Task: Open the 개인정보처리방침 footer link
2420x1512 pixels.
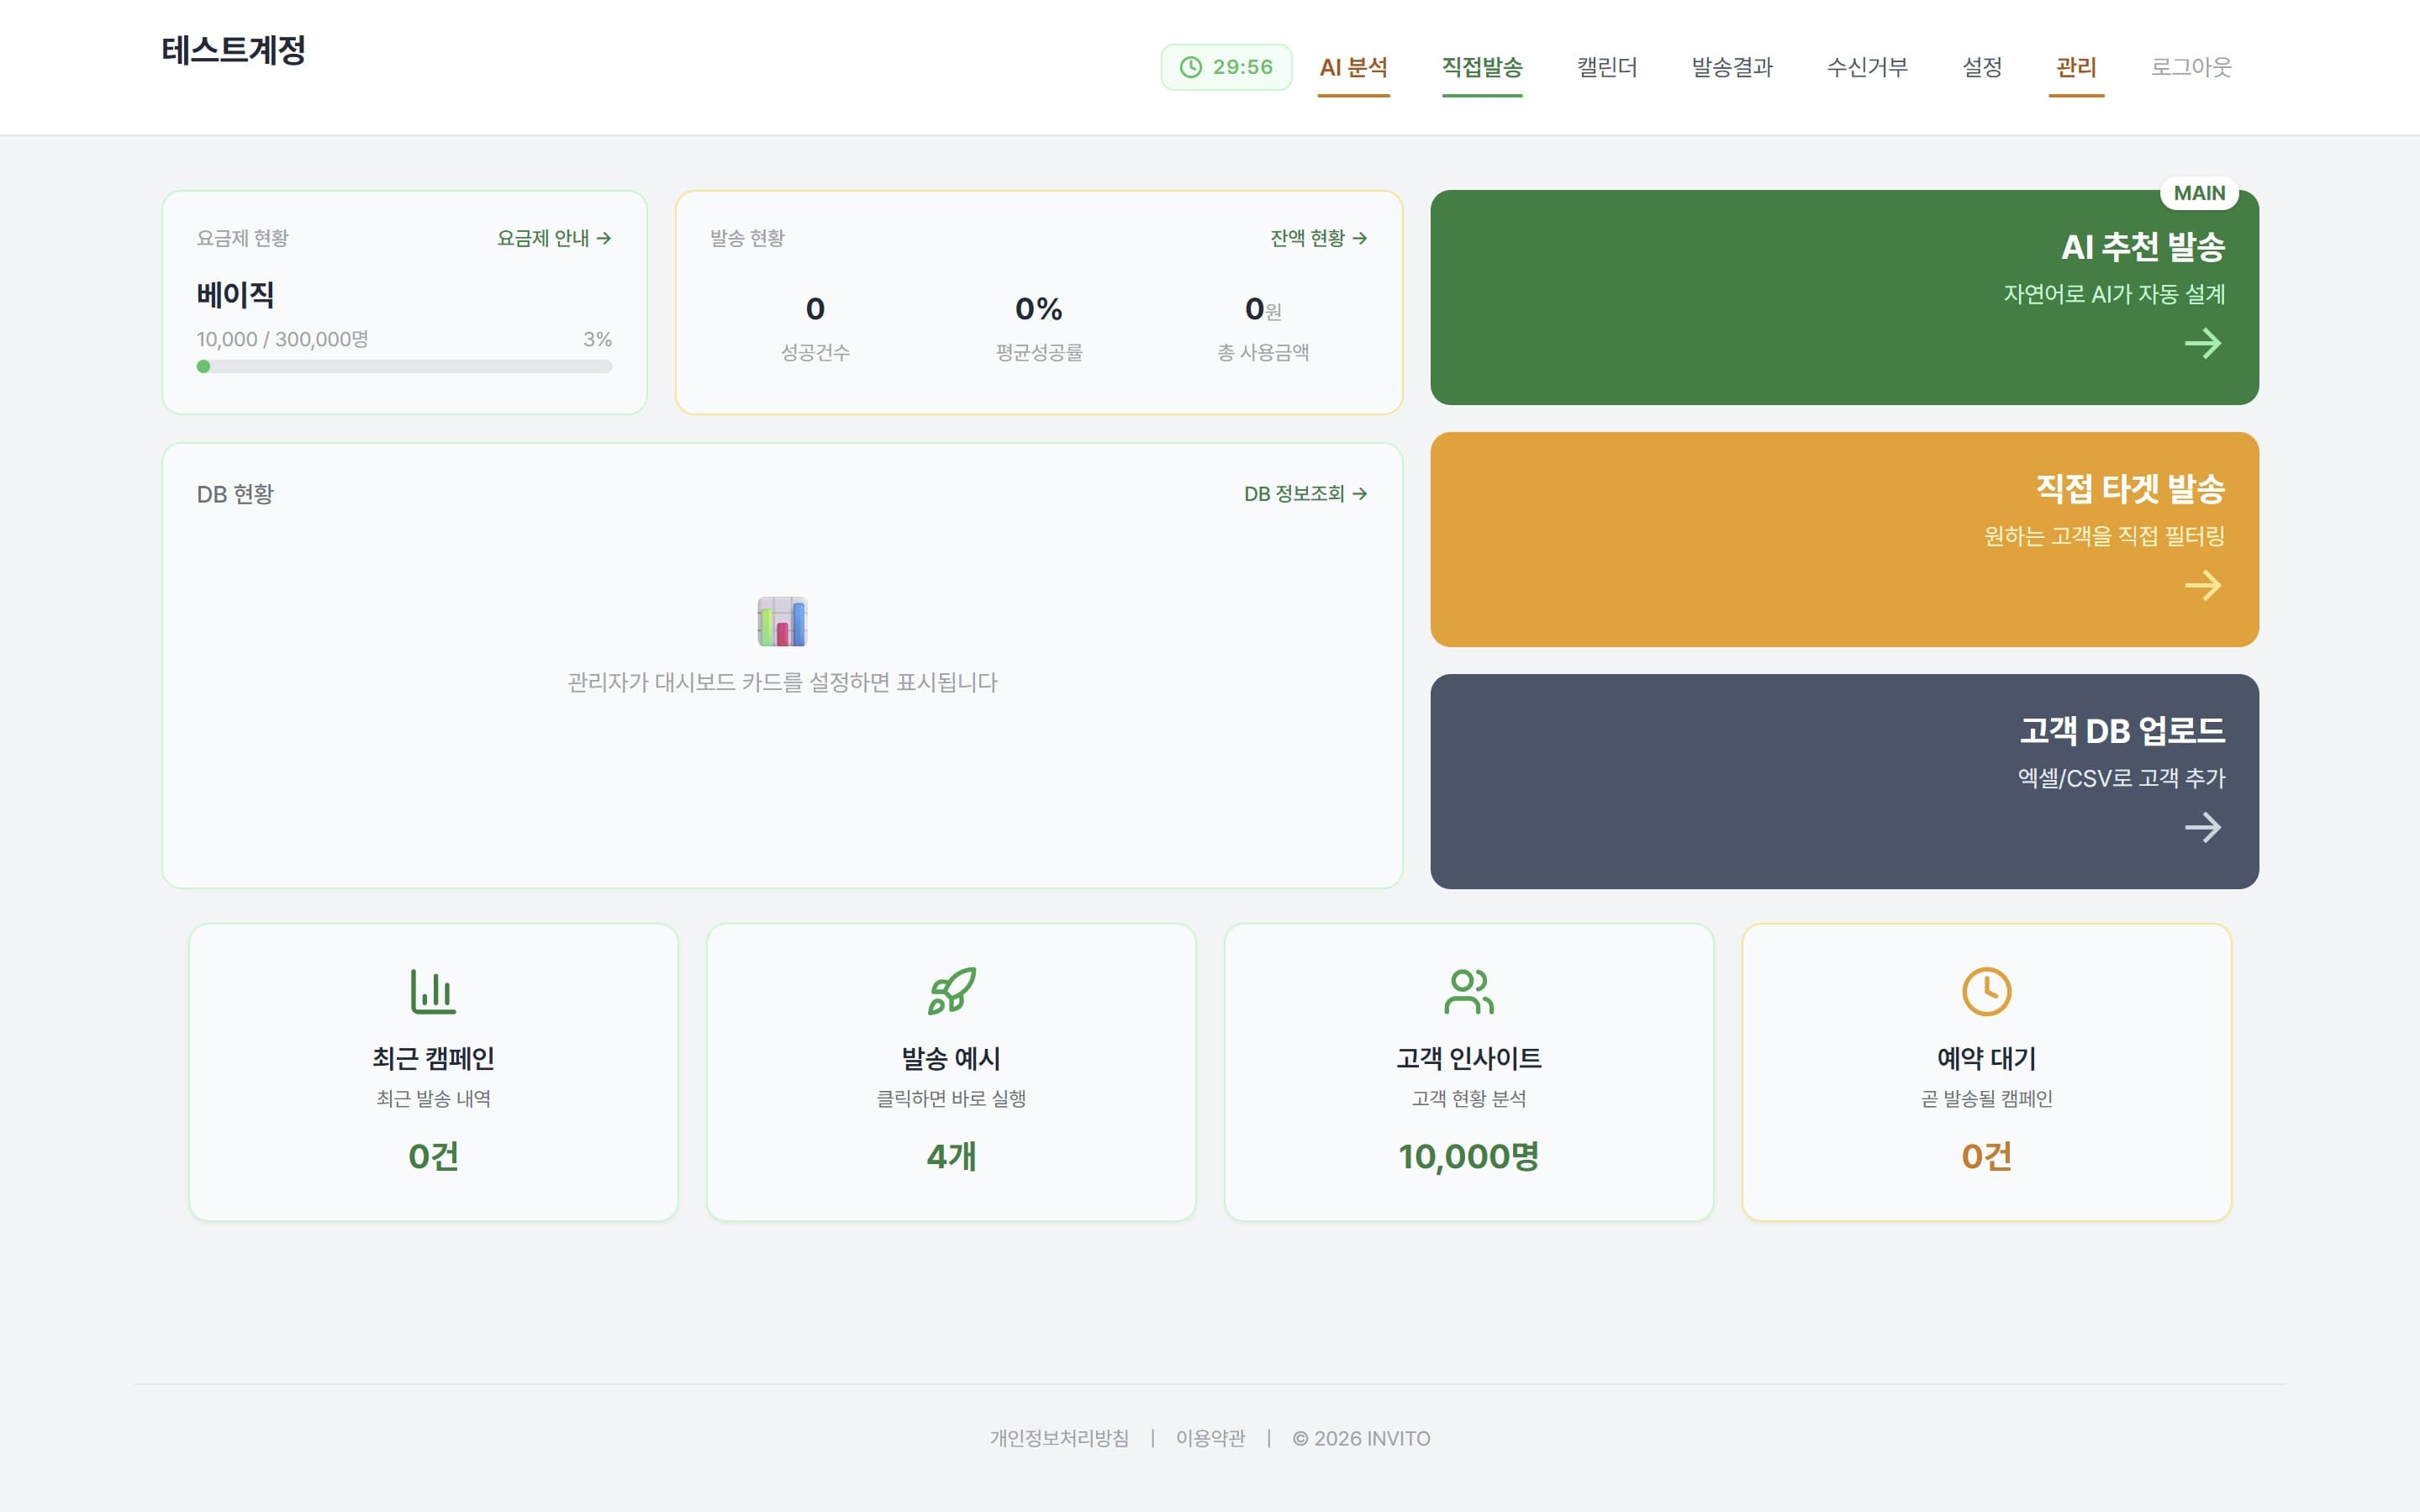Action: pyautogui.click(x=1058, y=1438)
